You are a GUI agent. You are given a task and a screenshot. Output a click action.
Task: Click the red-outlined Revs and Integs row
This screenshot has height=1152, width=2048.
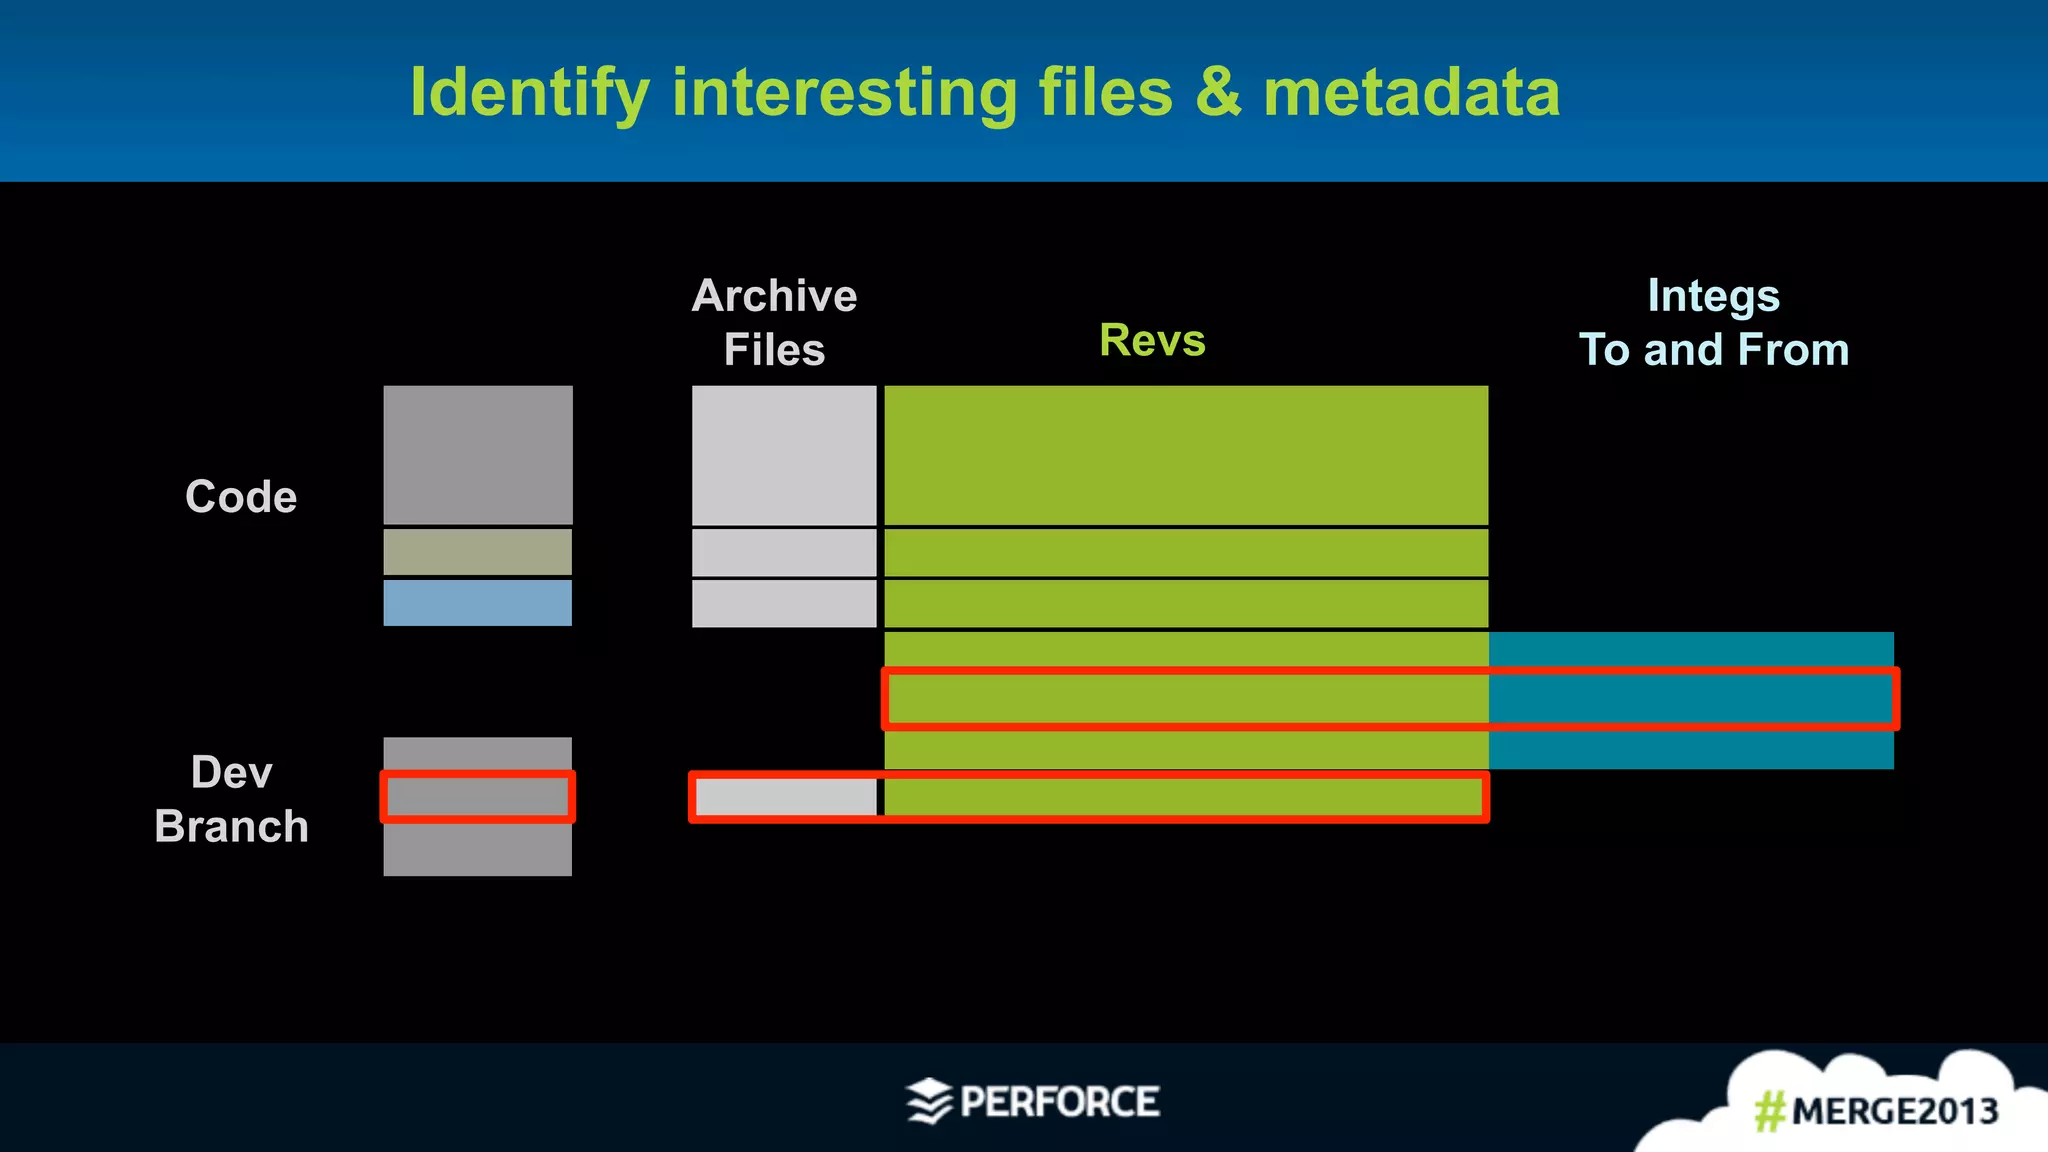[1390, 698]
